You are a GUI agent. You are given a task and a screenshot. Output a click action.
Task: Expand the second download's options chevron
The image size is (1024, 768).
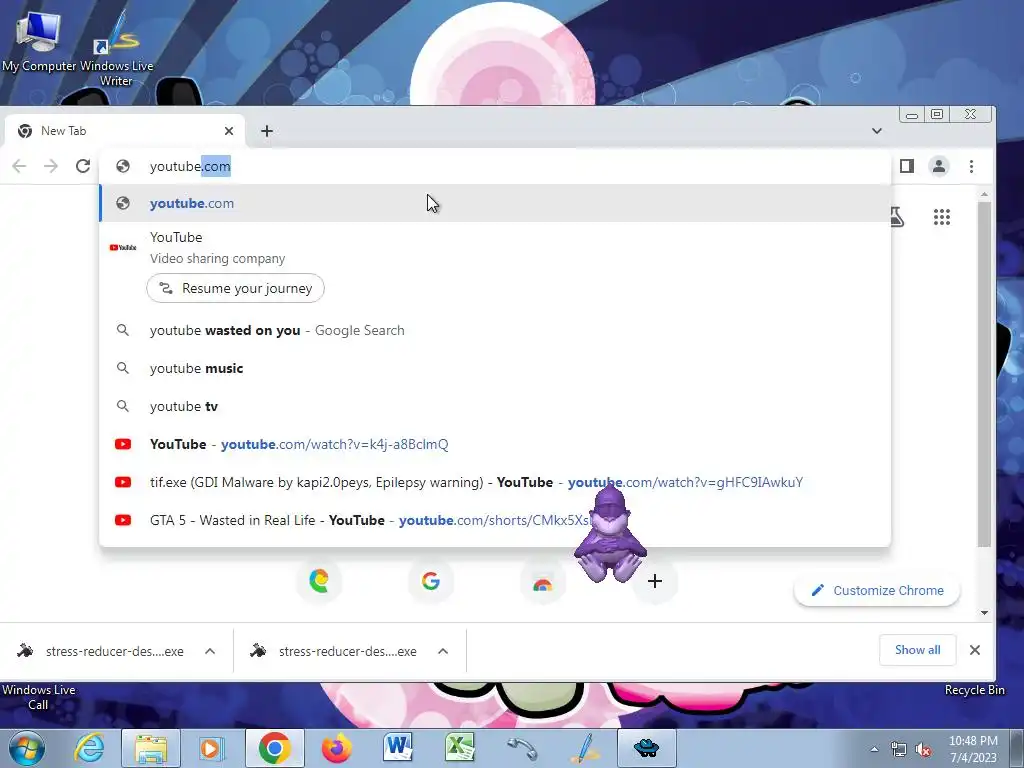click(x=443, y=651)
